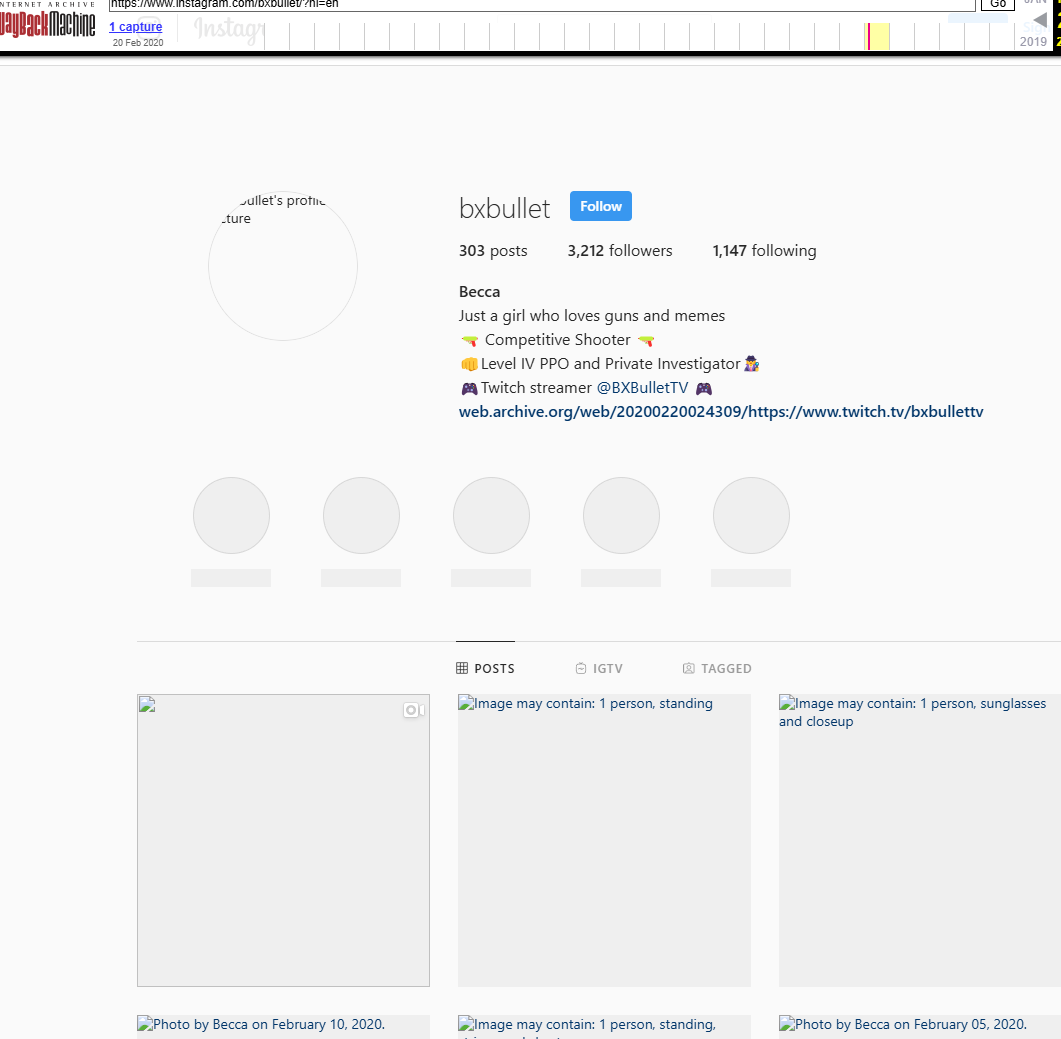The width and height of the screenshot is (1061, 1039).
Task: Open the archived twitch.tv/bxbullettv link
Action: (721, 412)
